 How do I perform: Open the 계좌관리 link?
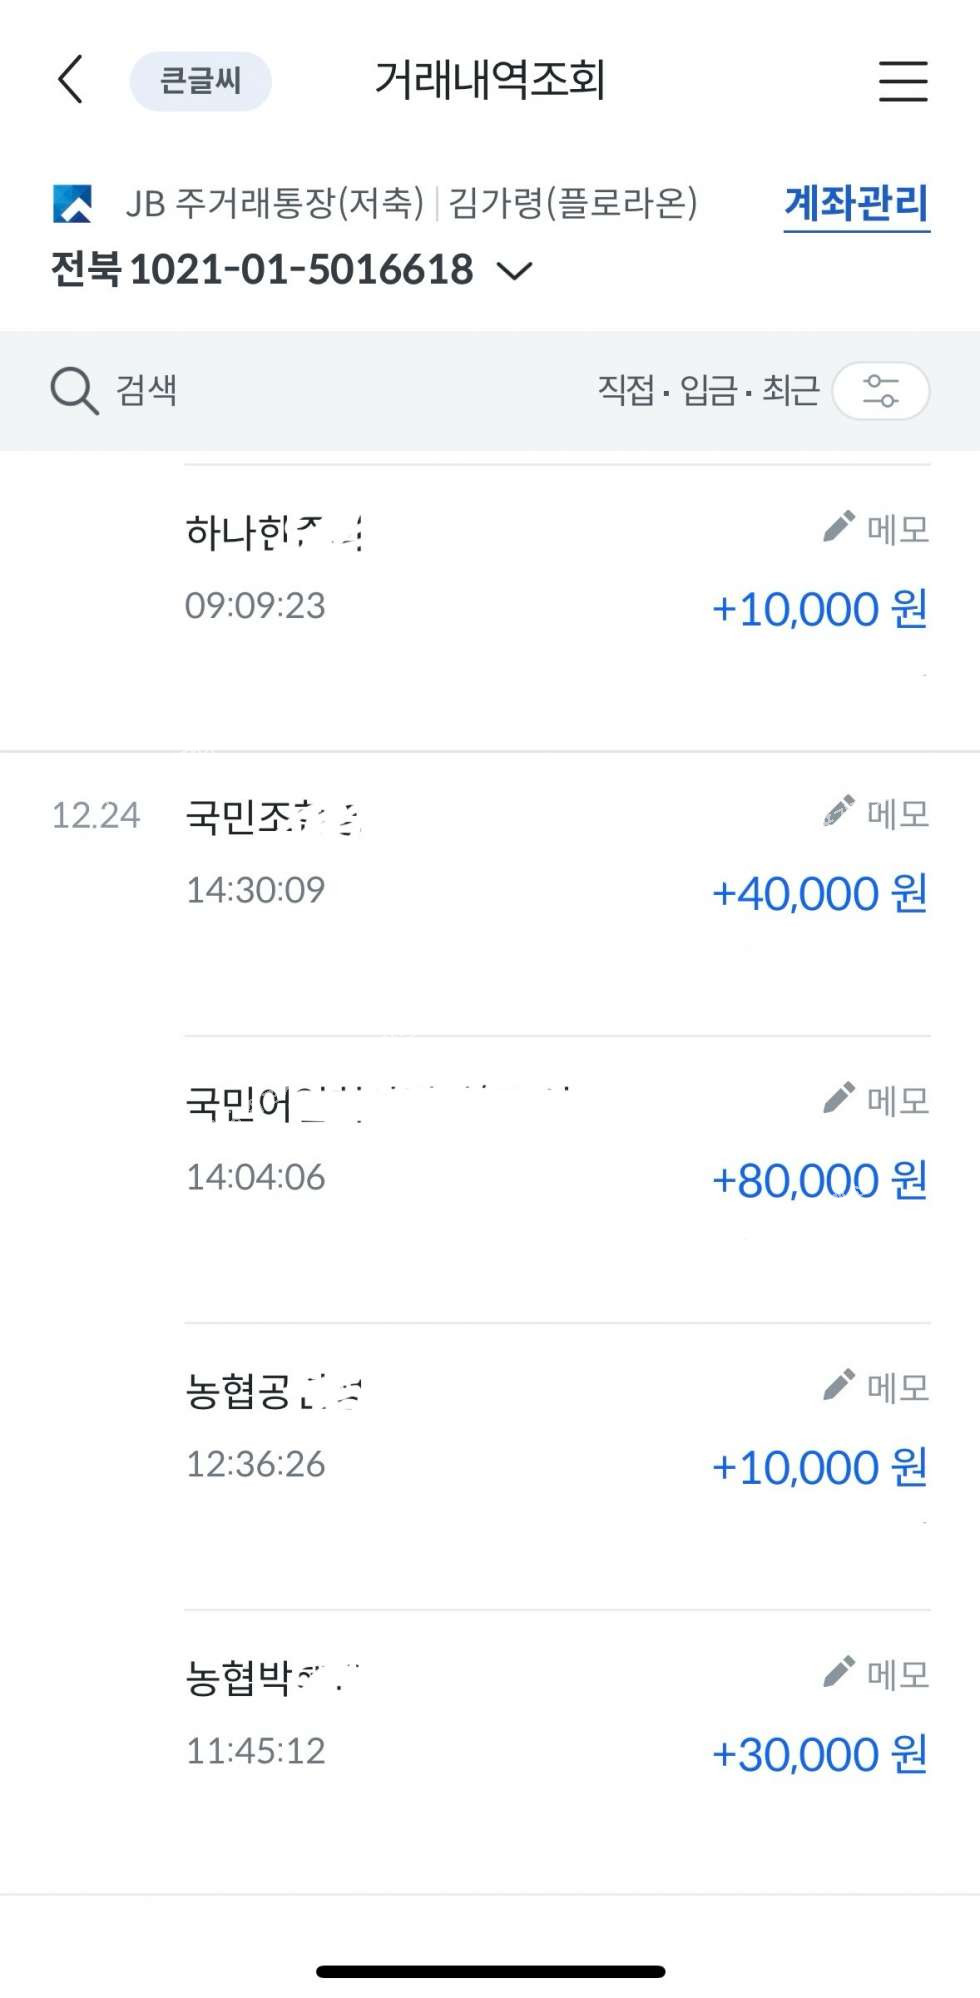point(856,204)
